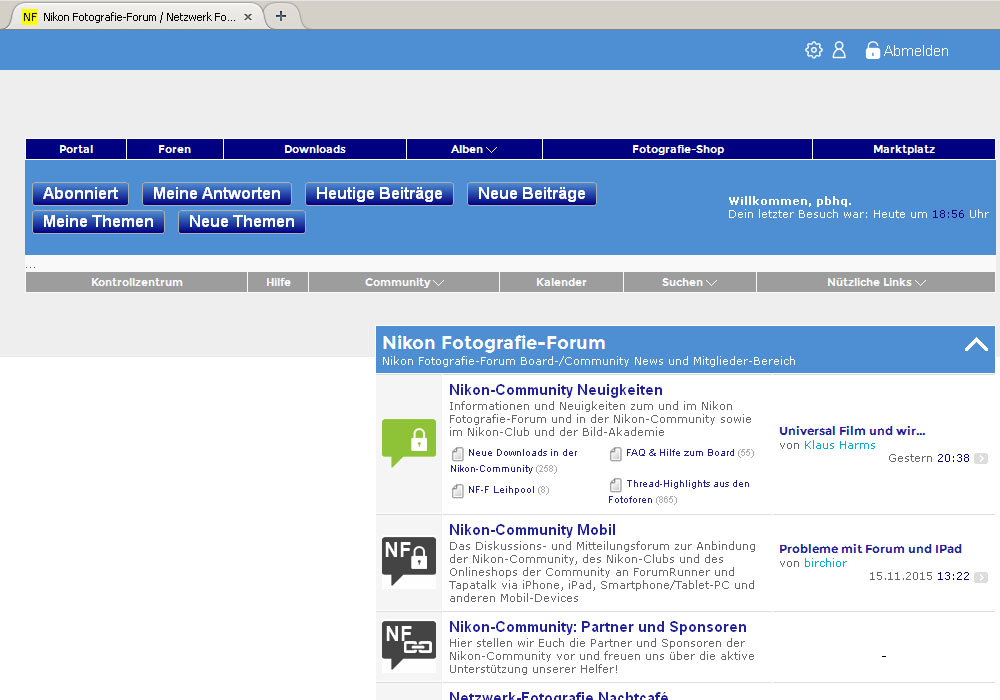Open FAQ & Hilfe zum Board subforum
Viewport: 1000px width, 700px height.
pos(680,453)
